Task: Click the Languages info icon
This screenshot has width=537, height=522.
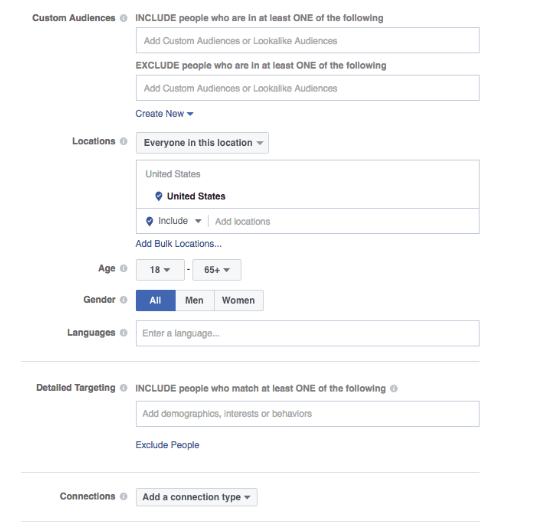Action: click(x=124, y=333)
